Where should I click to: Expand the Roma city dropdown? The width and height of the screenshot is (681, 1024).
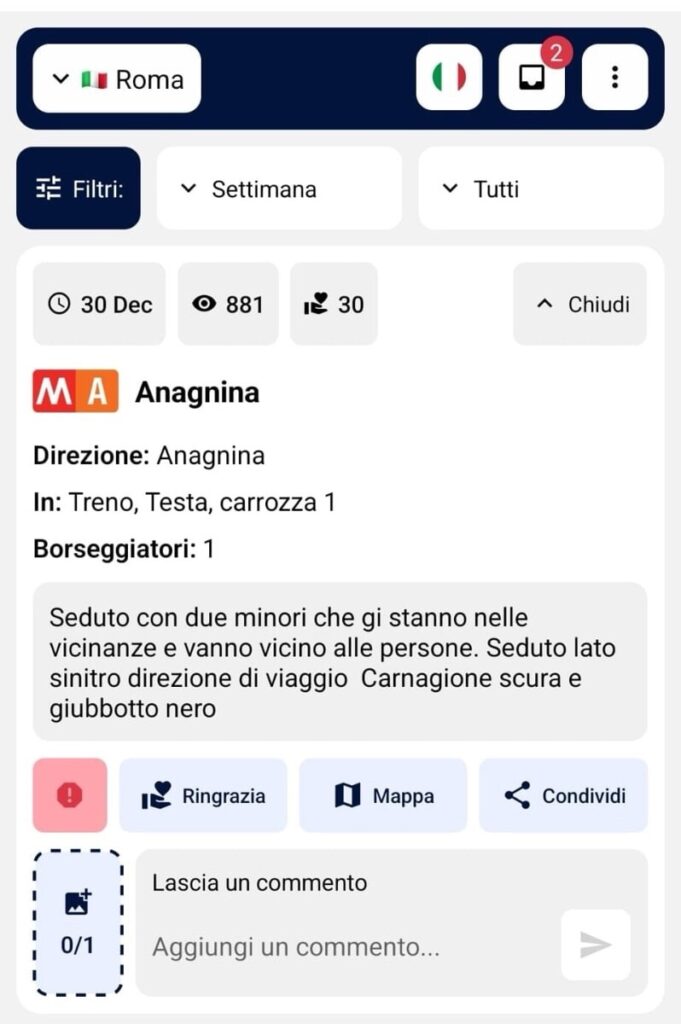(x=117, y=78)
